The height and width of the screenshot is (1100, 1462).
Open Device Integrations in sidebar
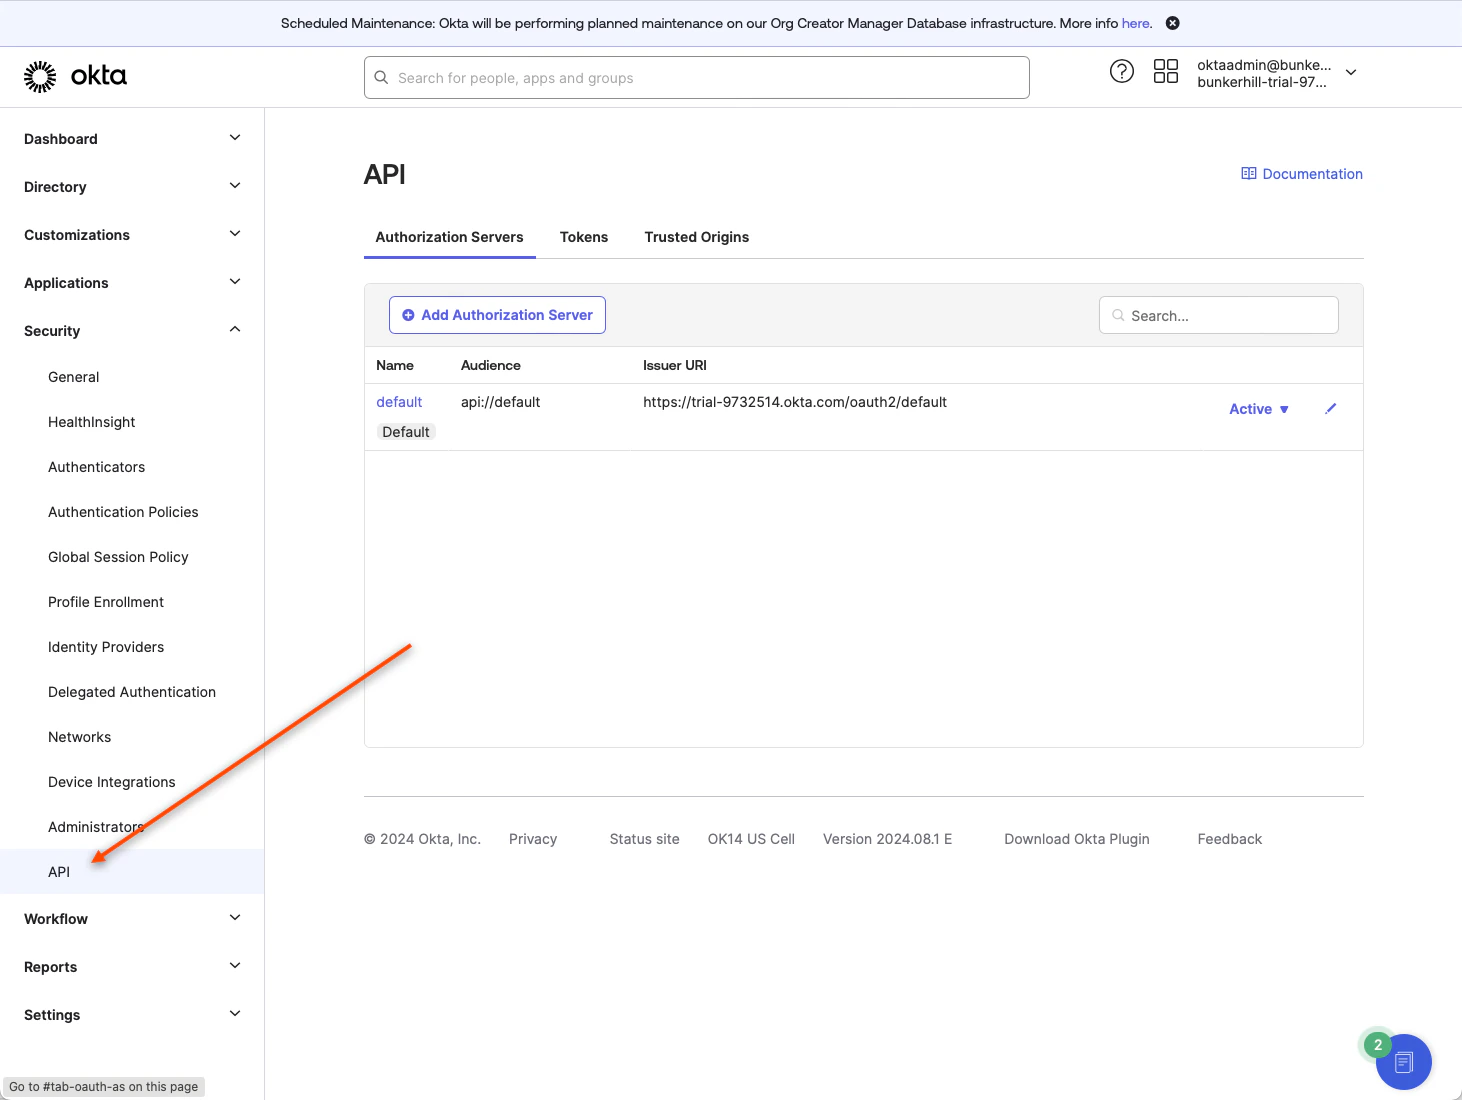point(112,782)
